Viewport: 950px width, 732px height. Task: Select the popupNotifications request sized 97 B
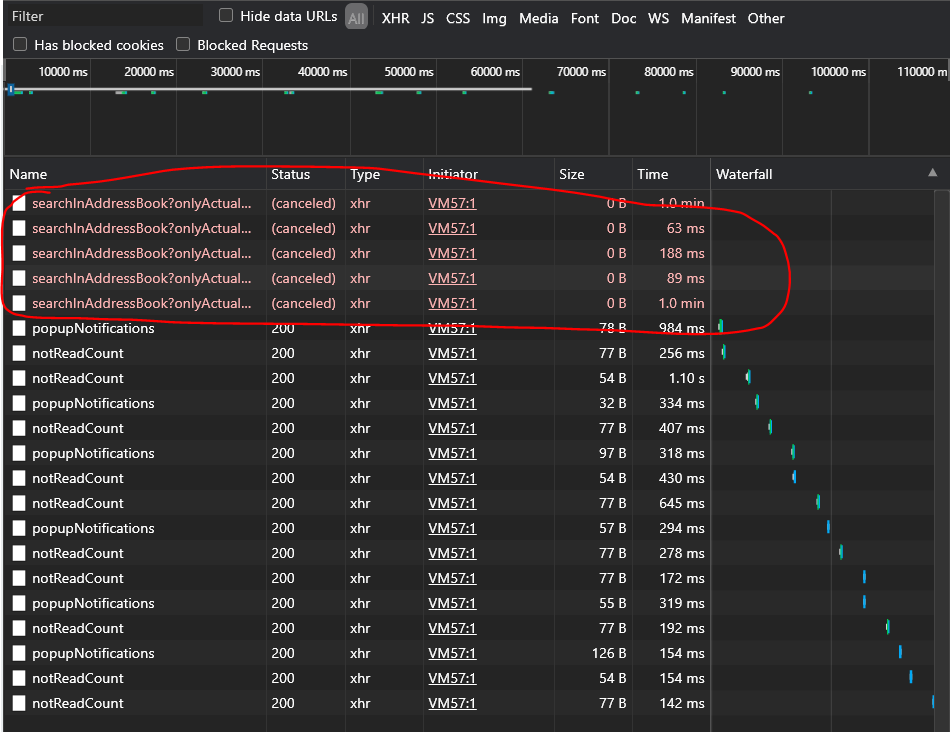pyautogui.click(x=93, y=453)
